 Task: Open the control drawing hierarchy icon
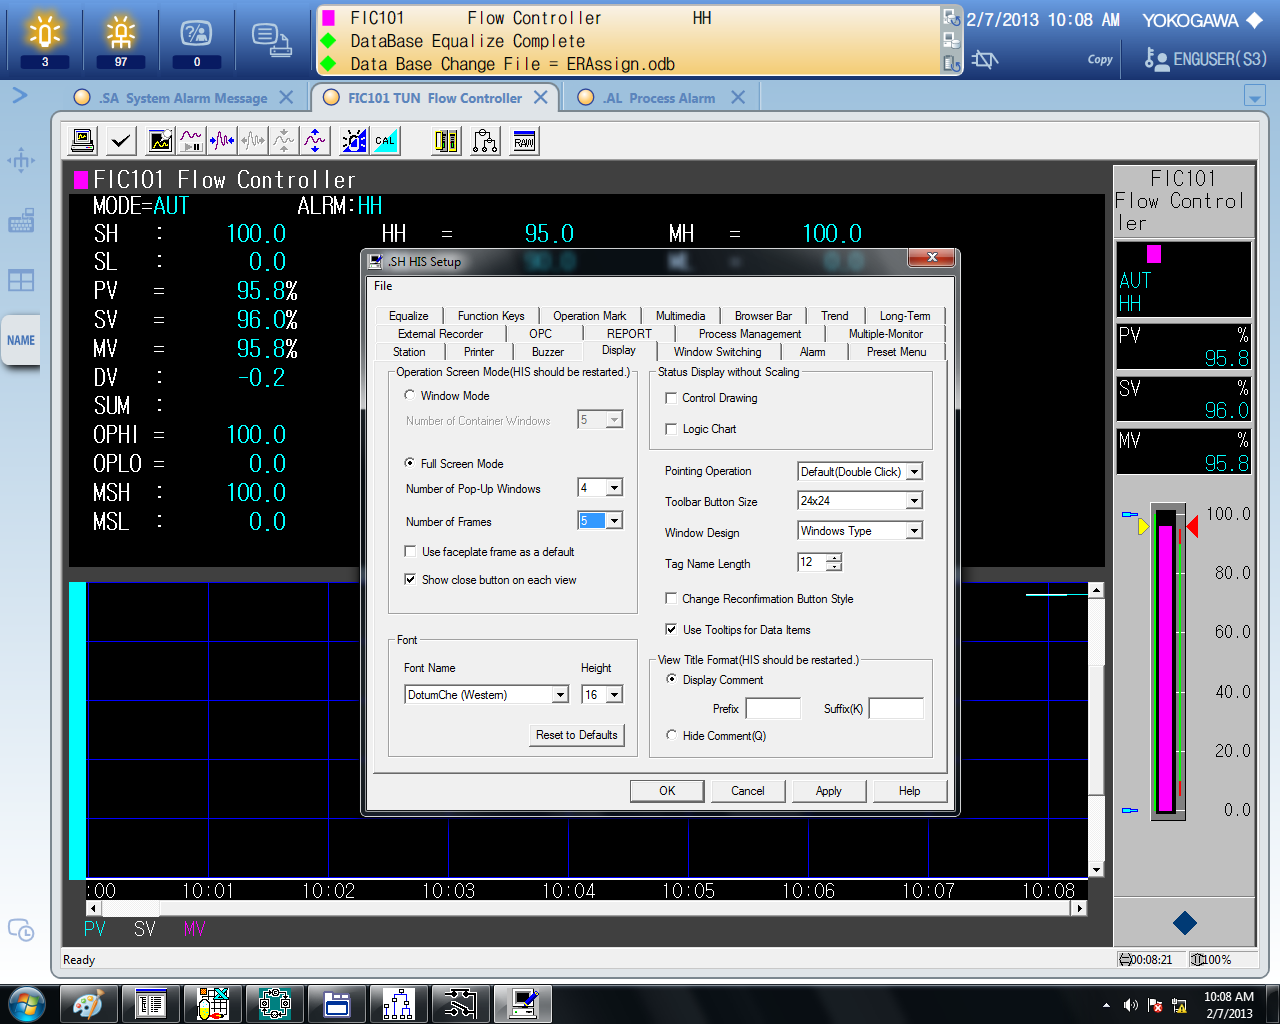[485, 141]
